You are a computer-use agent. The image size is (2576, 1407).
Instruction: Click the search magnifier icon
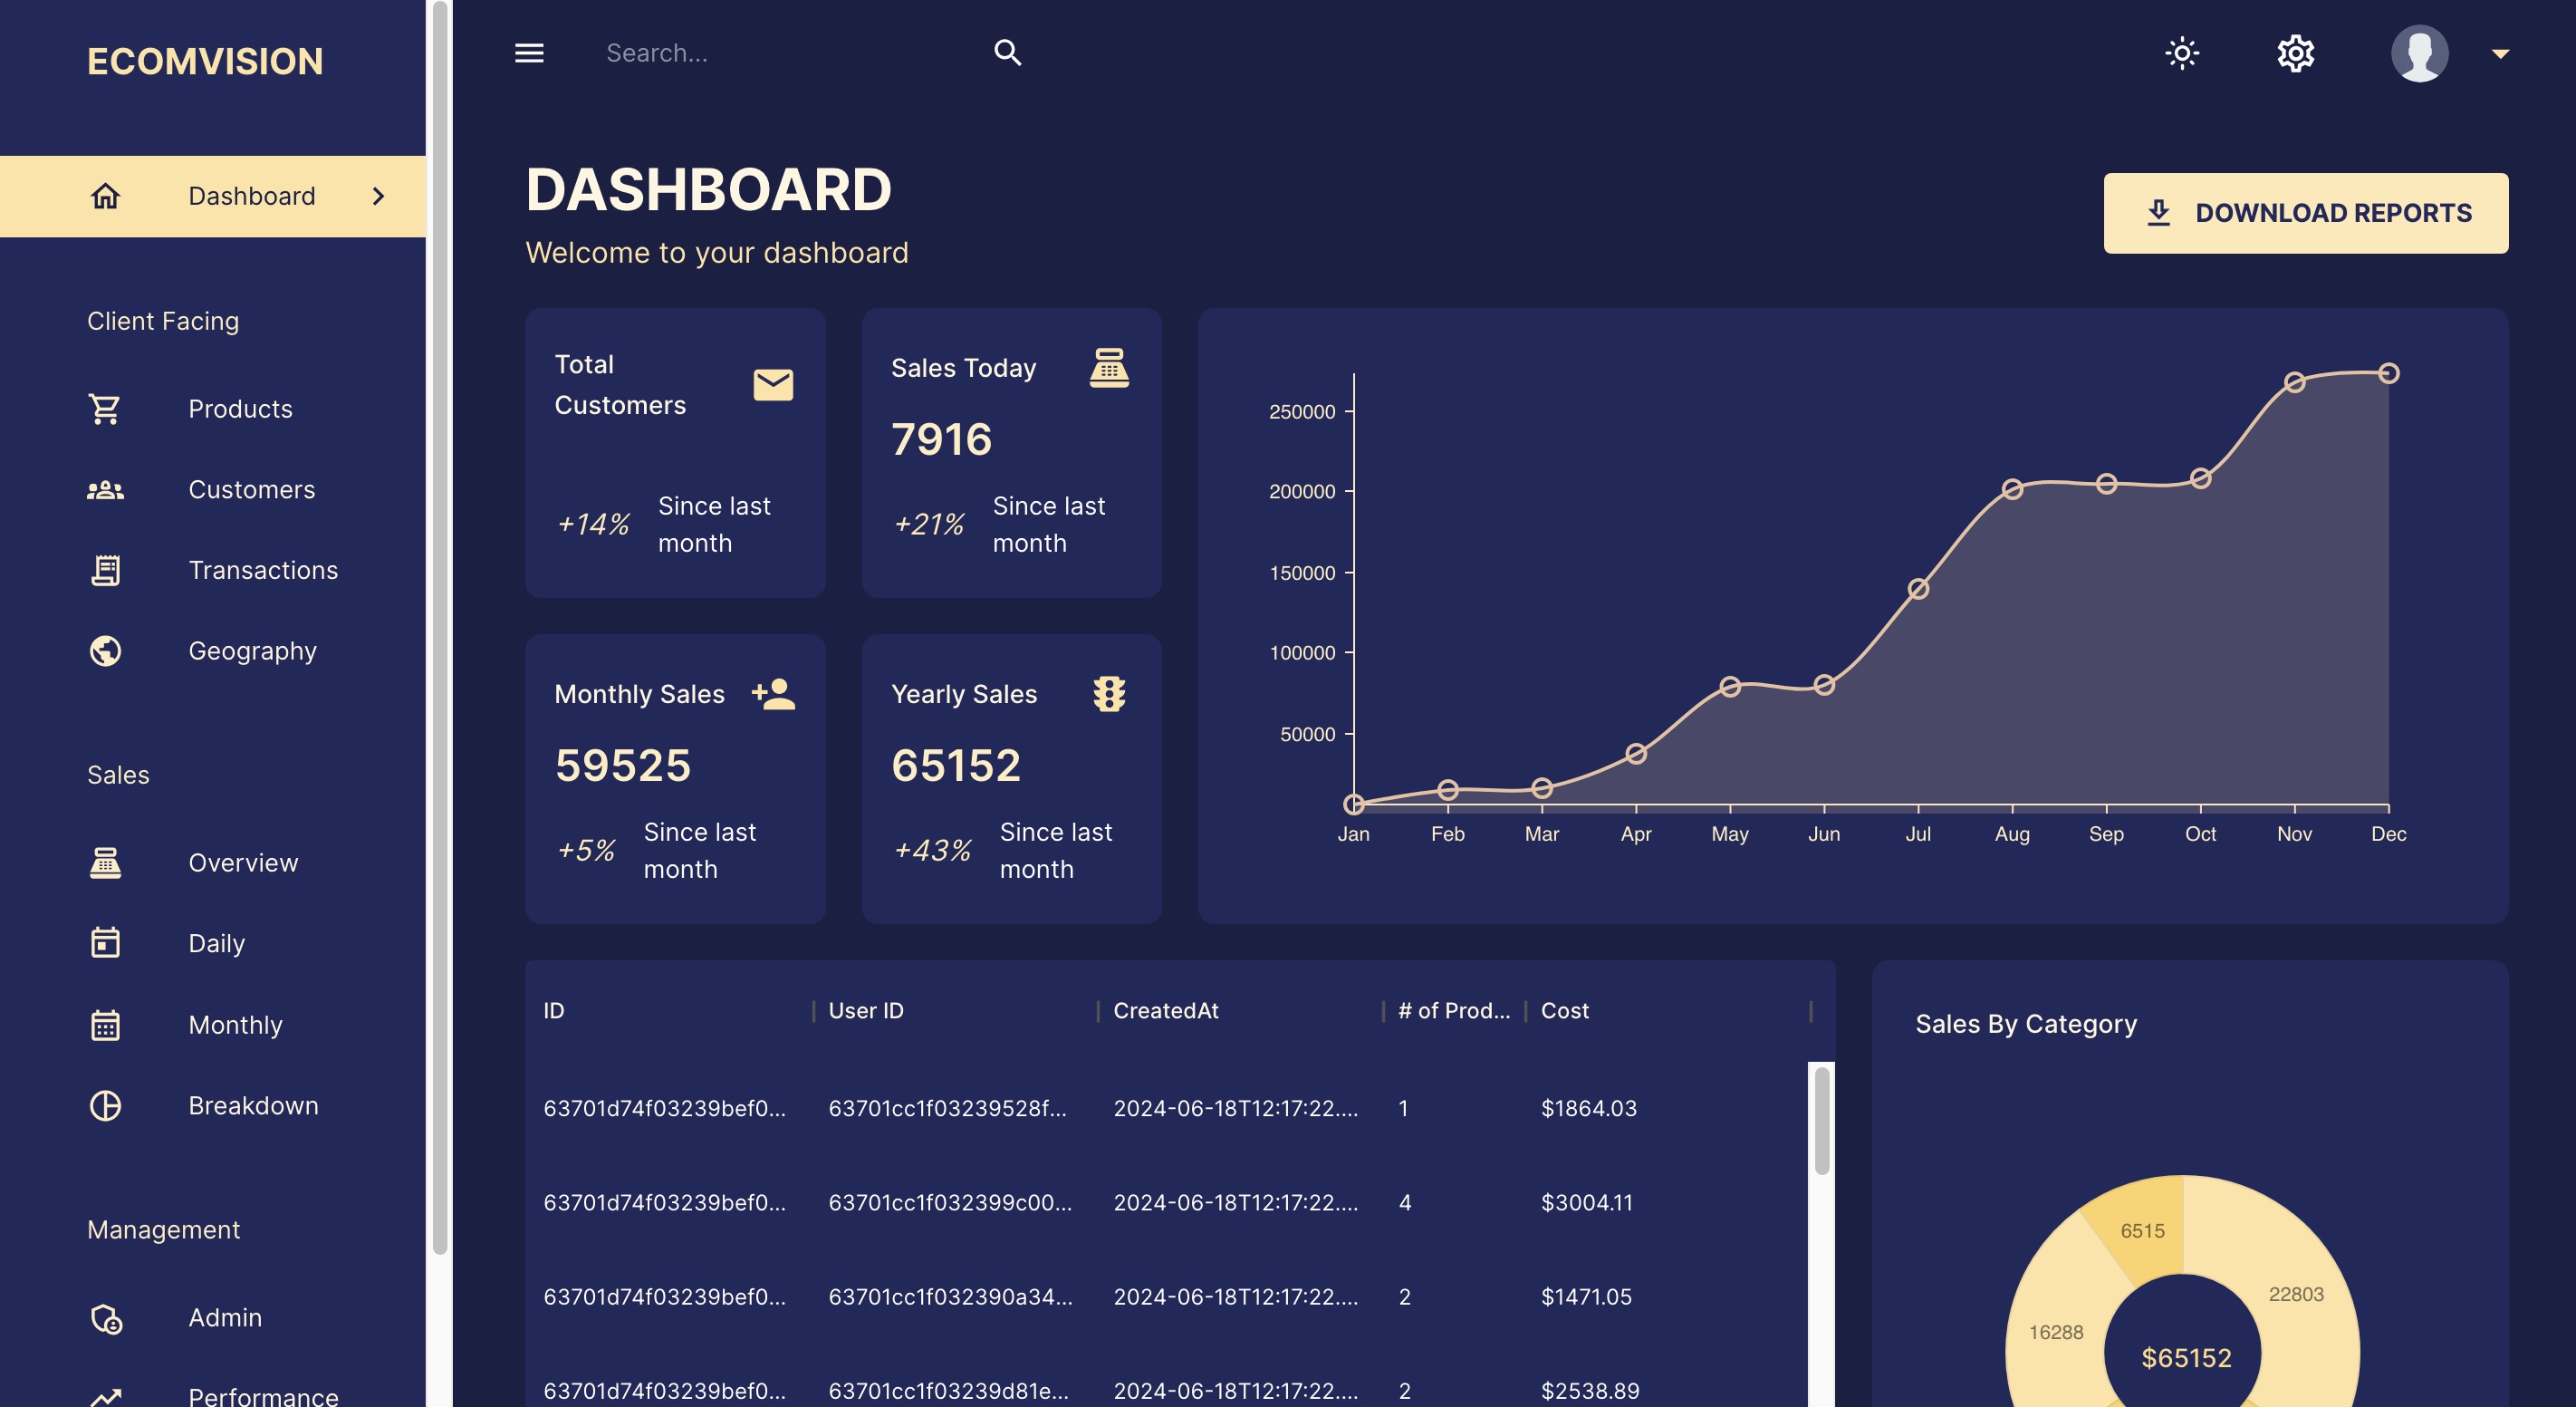tap(1007, 53)
